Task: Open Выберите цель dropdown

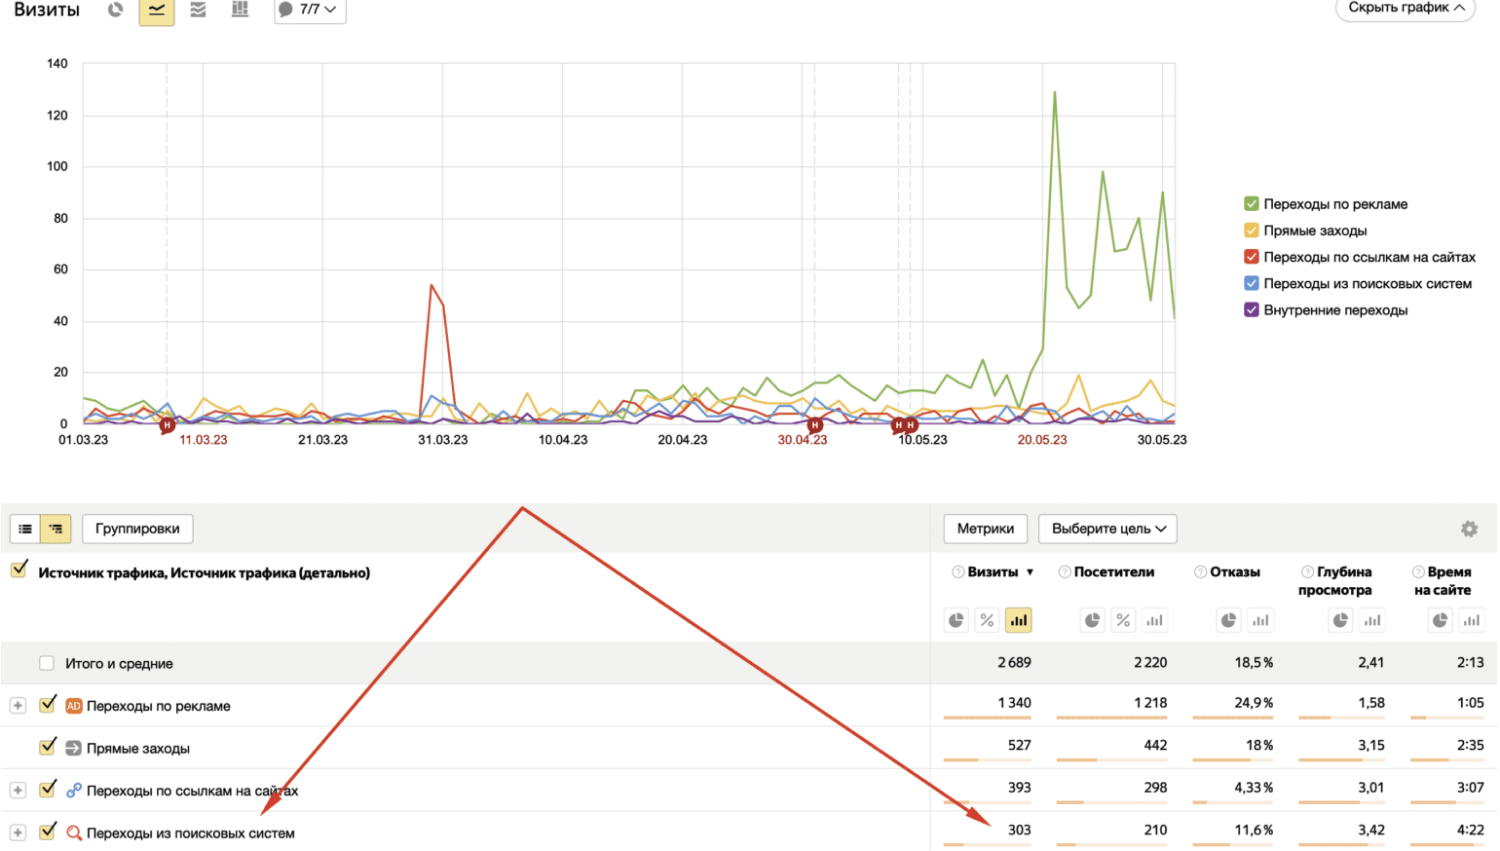Action: pyautogui.click(x=1108, y=529)
